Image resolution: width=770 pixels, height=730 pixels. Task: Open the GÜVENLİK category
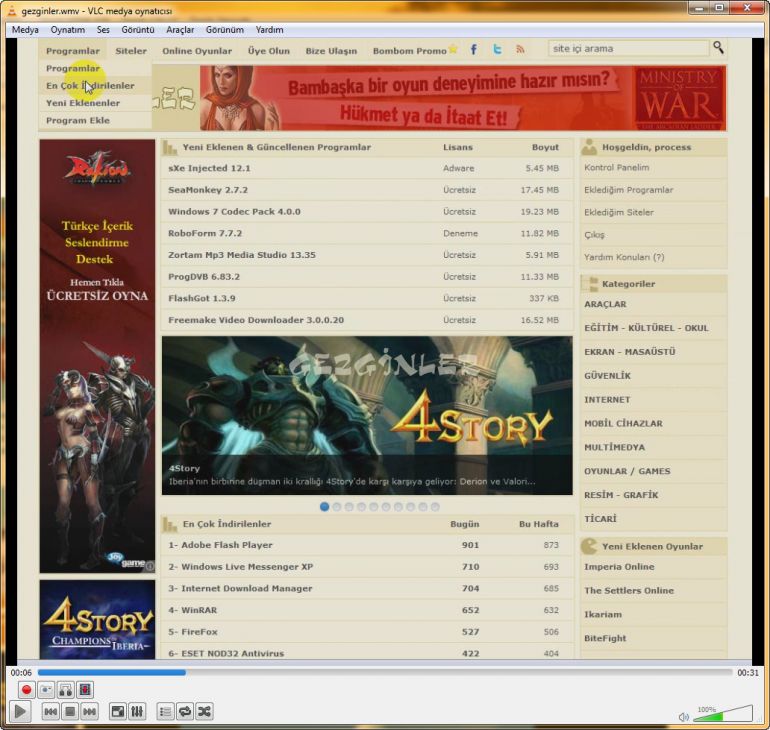(607, 376)
